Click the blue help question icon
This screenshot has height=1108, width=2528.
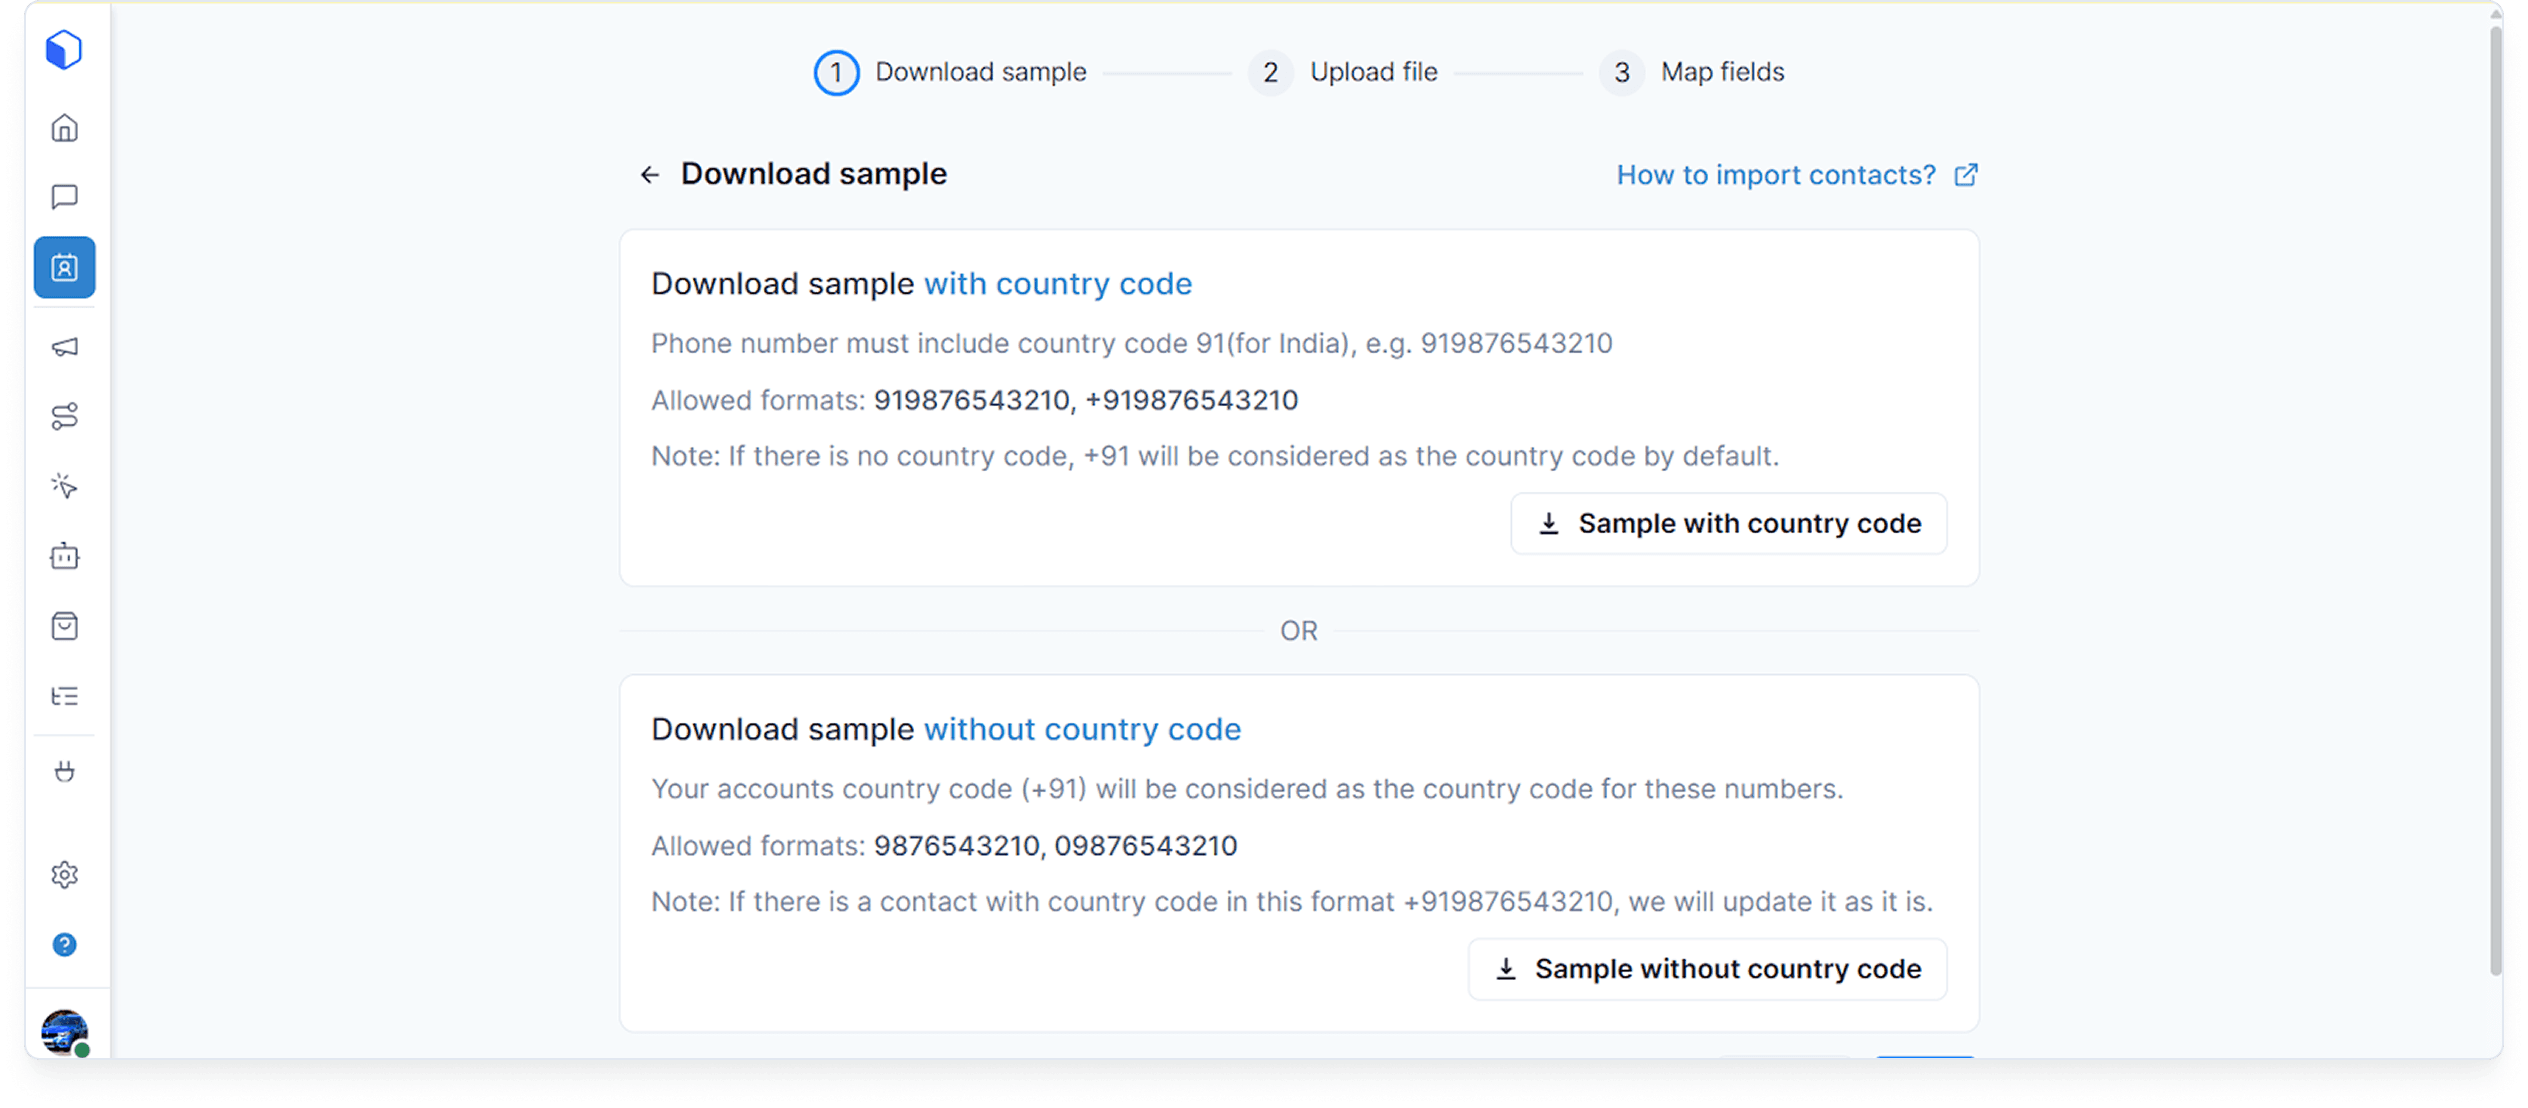click(x=64, y=945)
